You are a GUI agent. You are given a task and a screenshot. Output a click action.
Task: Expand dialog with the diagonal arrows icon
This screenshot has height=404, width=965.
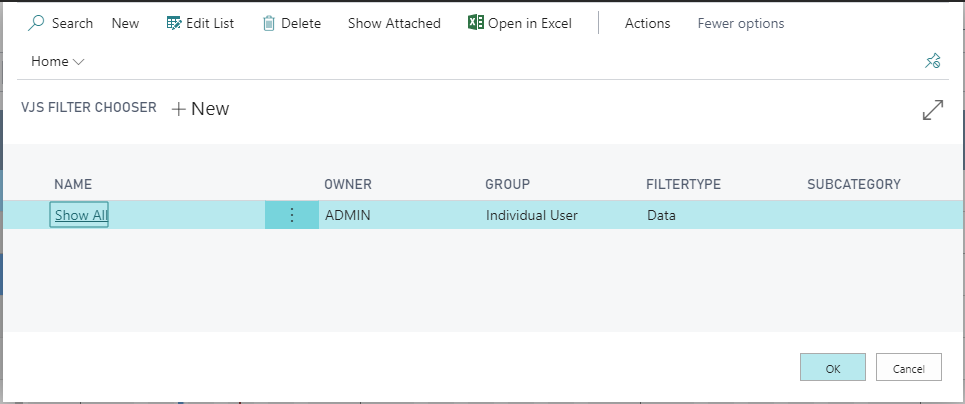coord(933,110)
